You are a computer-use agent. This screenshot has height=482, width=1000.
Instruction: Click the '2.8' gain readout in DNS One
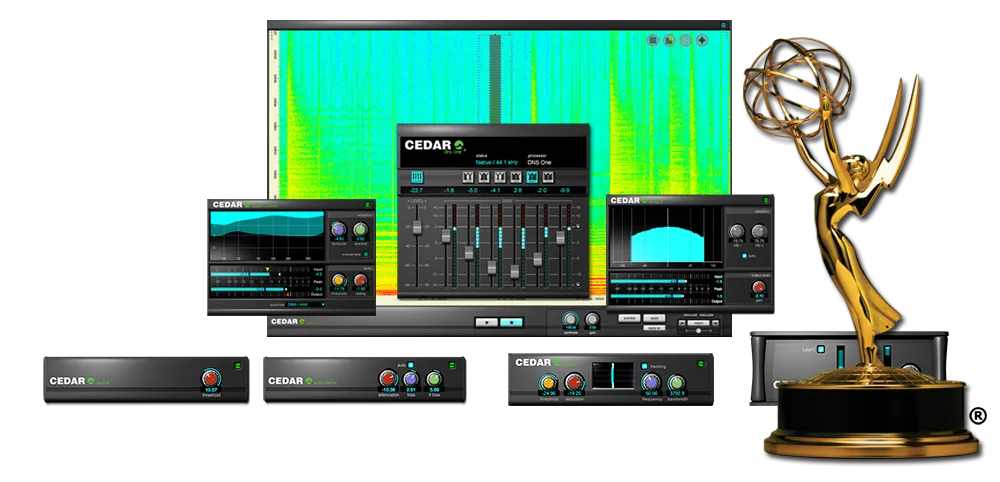pyautogui.click(x=517, y=190)
